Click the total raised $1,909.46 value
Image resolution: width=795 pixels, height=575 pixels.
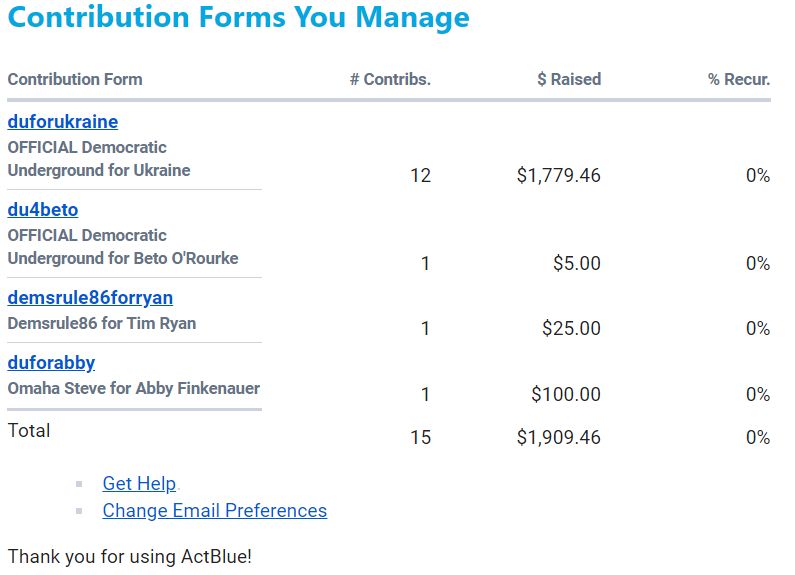pyautogui.click(x=559, y=438)
